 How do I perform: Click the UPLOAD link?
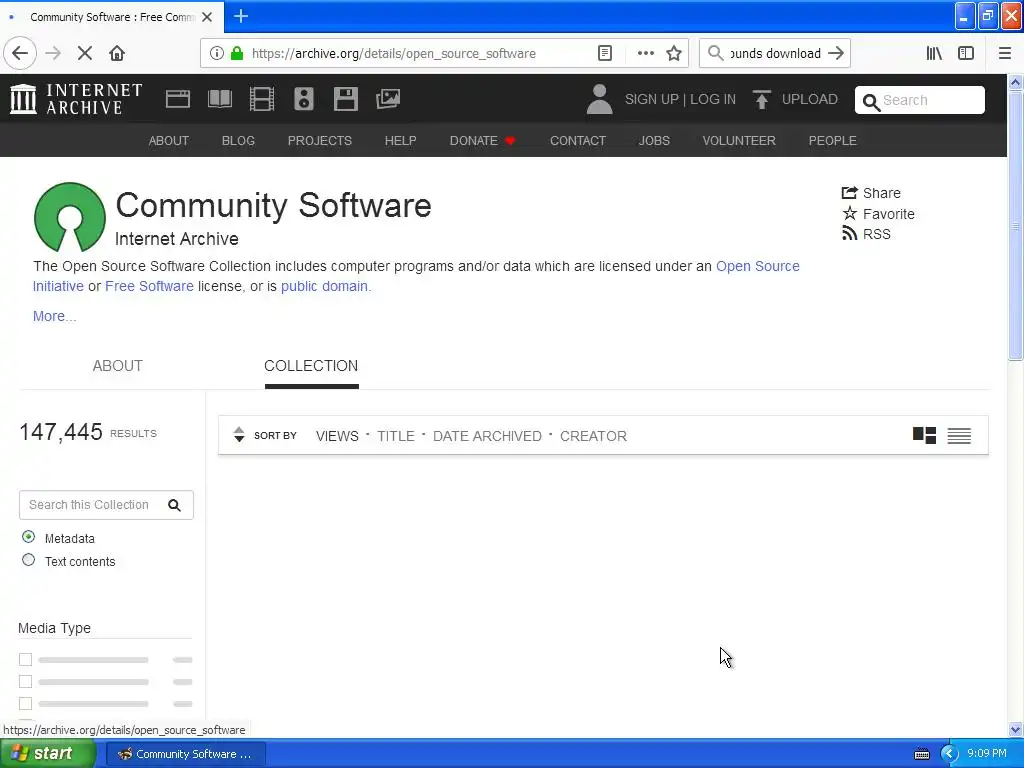tap(795, 99)
